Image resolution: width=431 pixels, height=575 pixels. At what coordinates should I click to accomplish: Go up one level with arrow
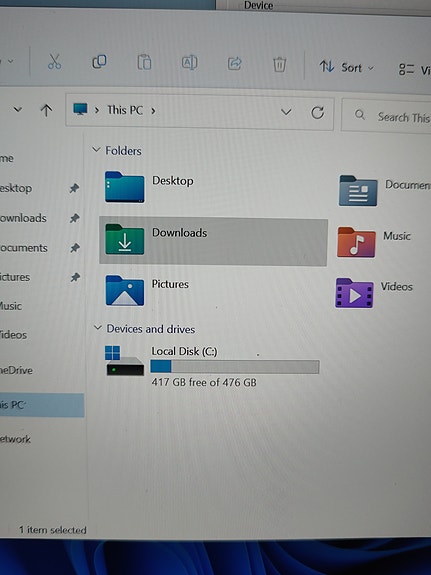click(46, 110)
